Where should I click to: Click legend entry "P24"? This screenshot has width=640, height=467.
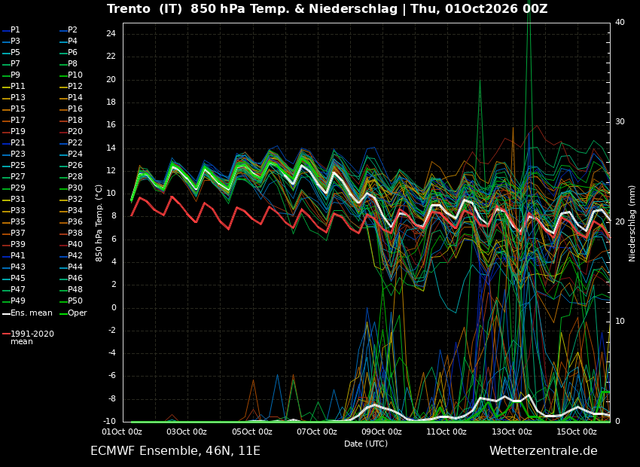71,154
